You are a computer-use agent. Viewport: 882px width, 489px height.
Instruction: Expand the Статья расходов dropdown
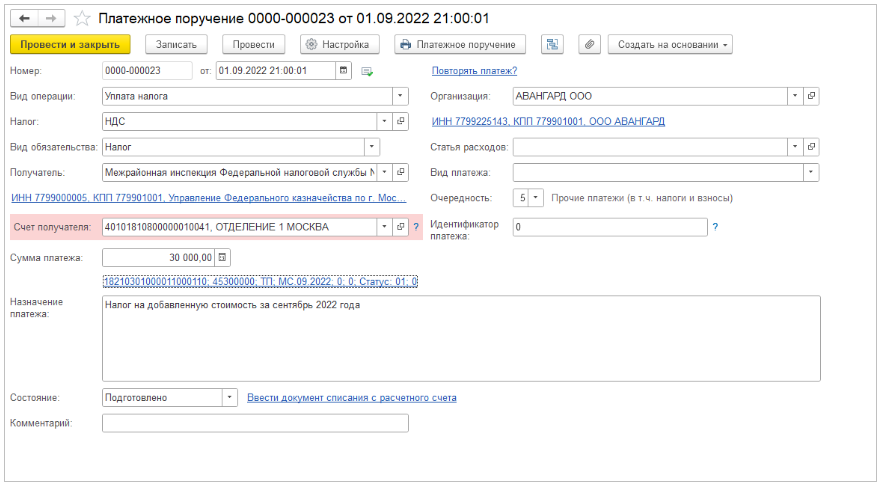tap(795, 147)
